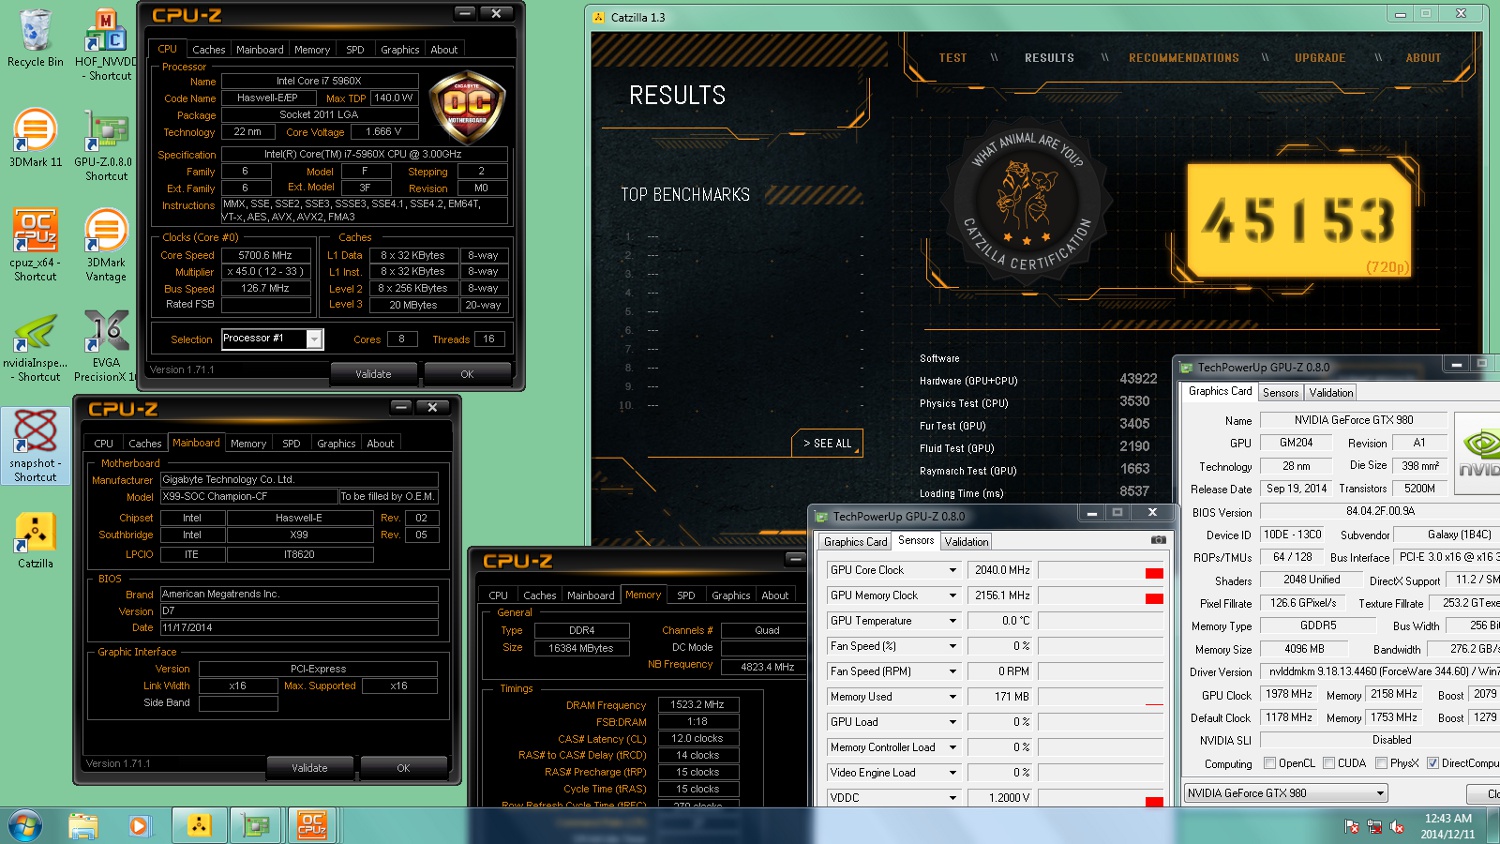The height and width of the screenshot is (844, 1500).
Task: Select the snapshot Shortcut desktop icon
Action: click(35, 446)
